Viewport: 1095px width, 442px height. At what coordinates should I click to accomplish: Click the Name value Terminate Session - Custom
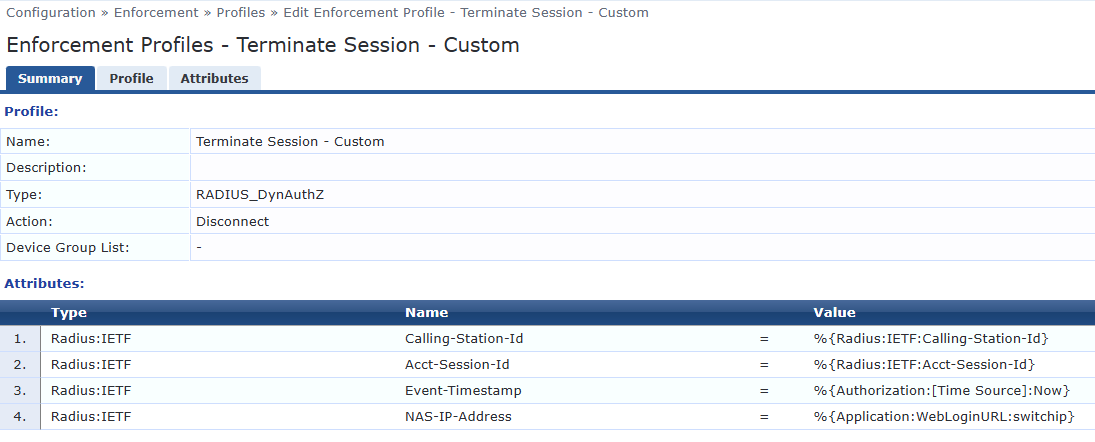(x=290, y=141)
